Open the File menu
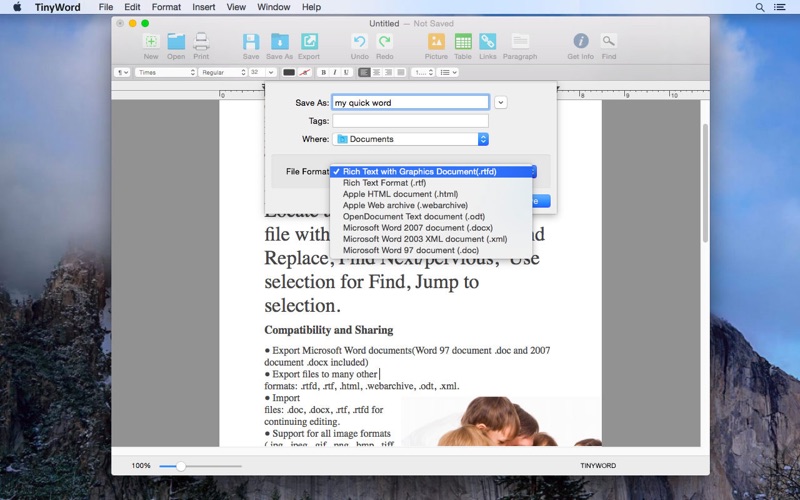 point(106,7)
